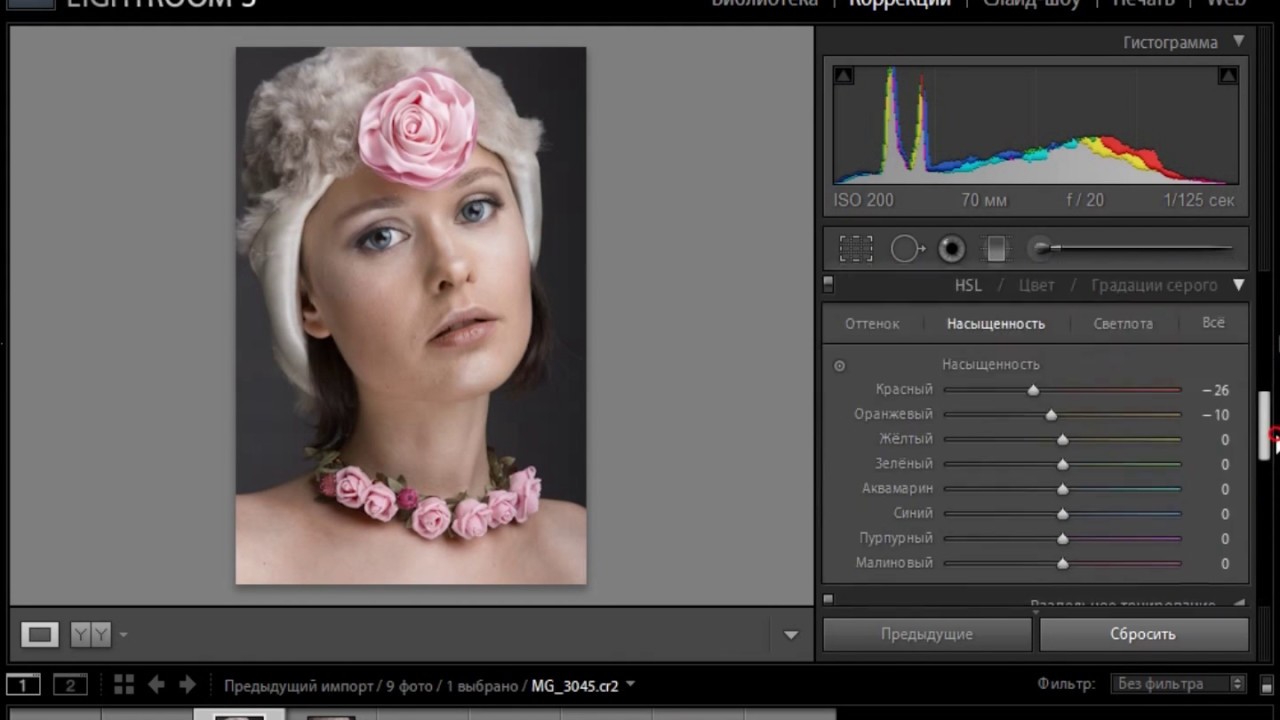Switch to Before/After comparison view
The image size is (1280, 720).
click(x=90, y=634)
